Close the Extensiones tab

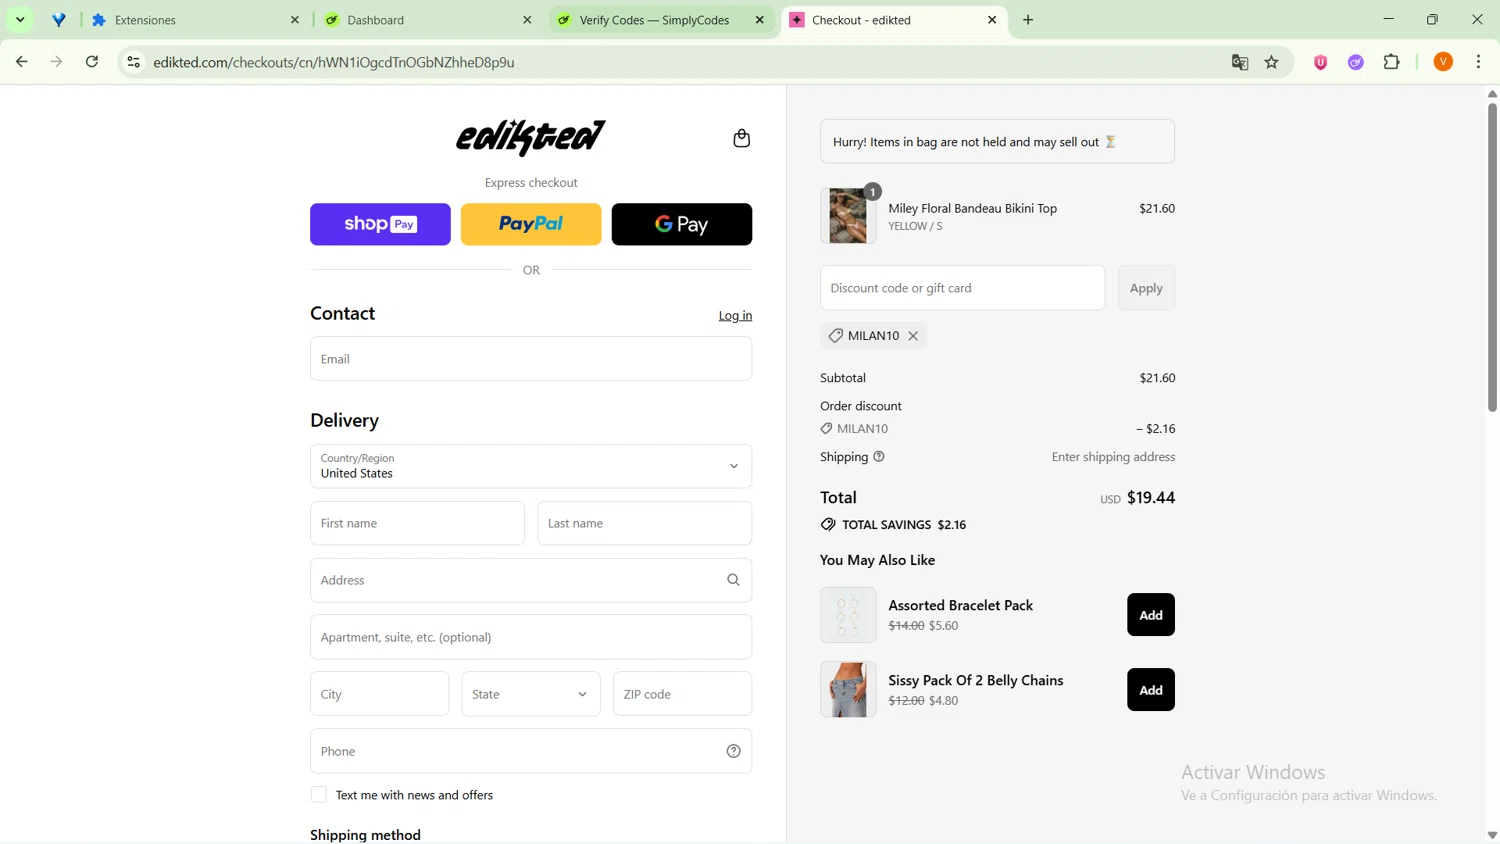pos(295,20)
